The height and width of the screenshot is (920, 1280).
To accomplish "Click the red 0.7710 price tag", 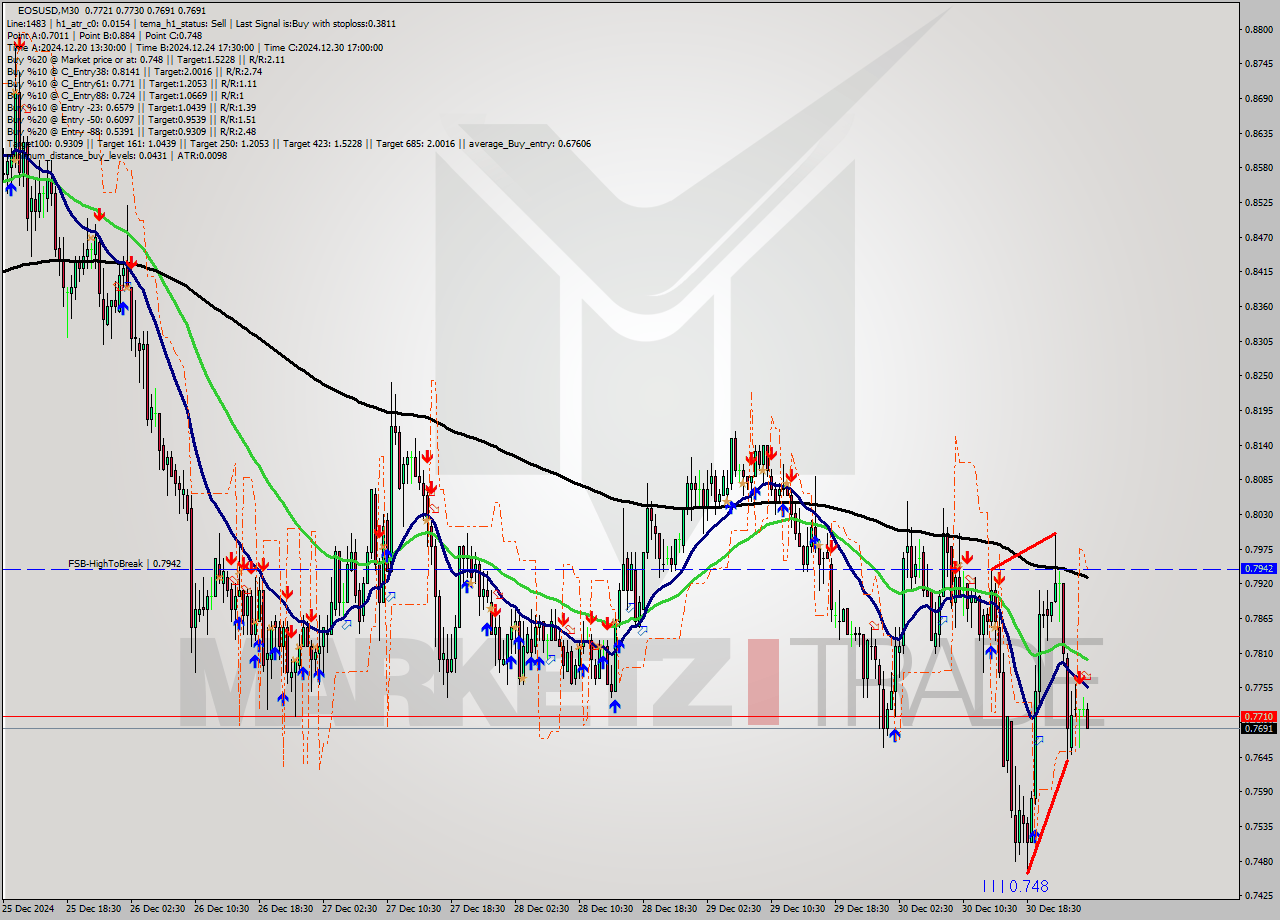I will pos(1259,717).
